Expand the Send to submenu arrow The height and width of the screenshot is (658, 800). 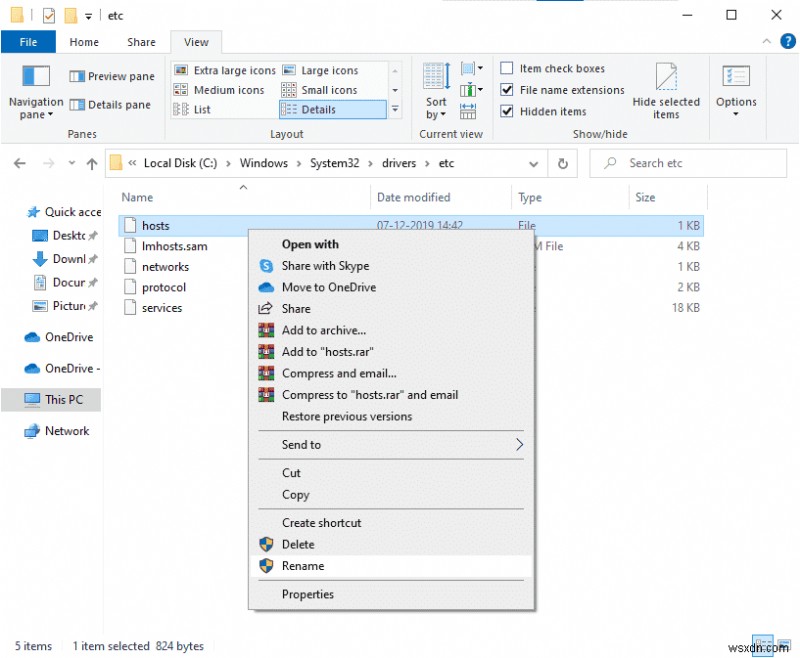(519, 445)
